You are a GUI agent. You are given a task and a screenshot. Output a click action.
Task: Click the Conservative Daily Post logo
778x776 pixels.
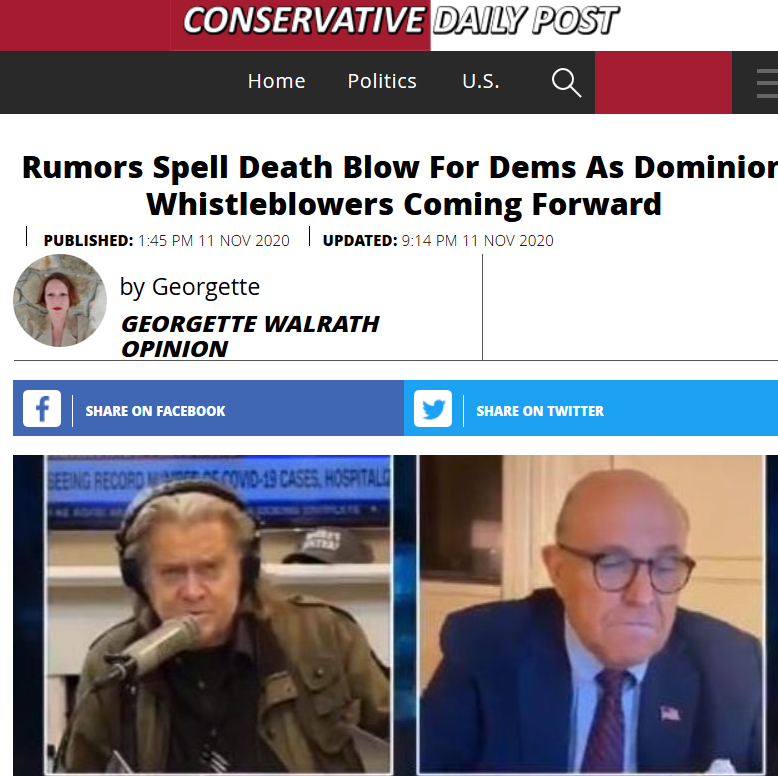tap(401, 21)
